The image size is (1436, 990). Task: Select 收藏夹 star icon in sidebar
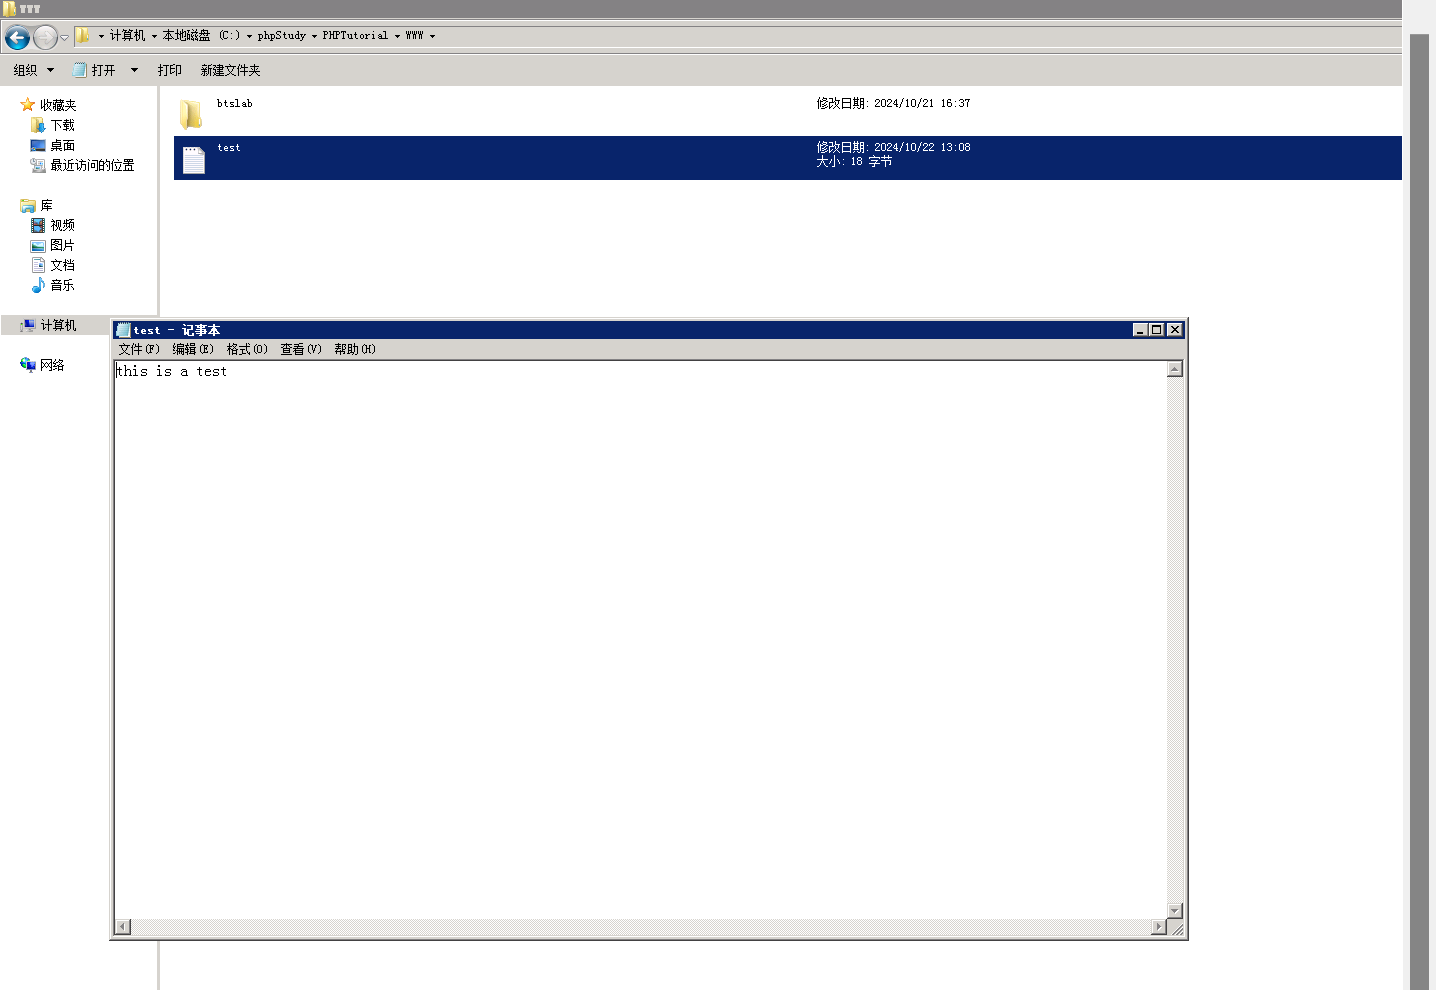(28, 105)
